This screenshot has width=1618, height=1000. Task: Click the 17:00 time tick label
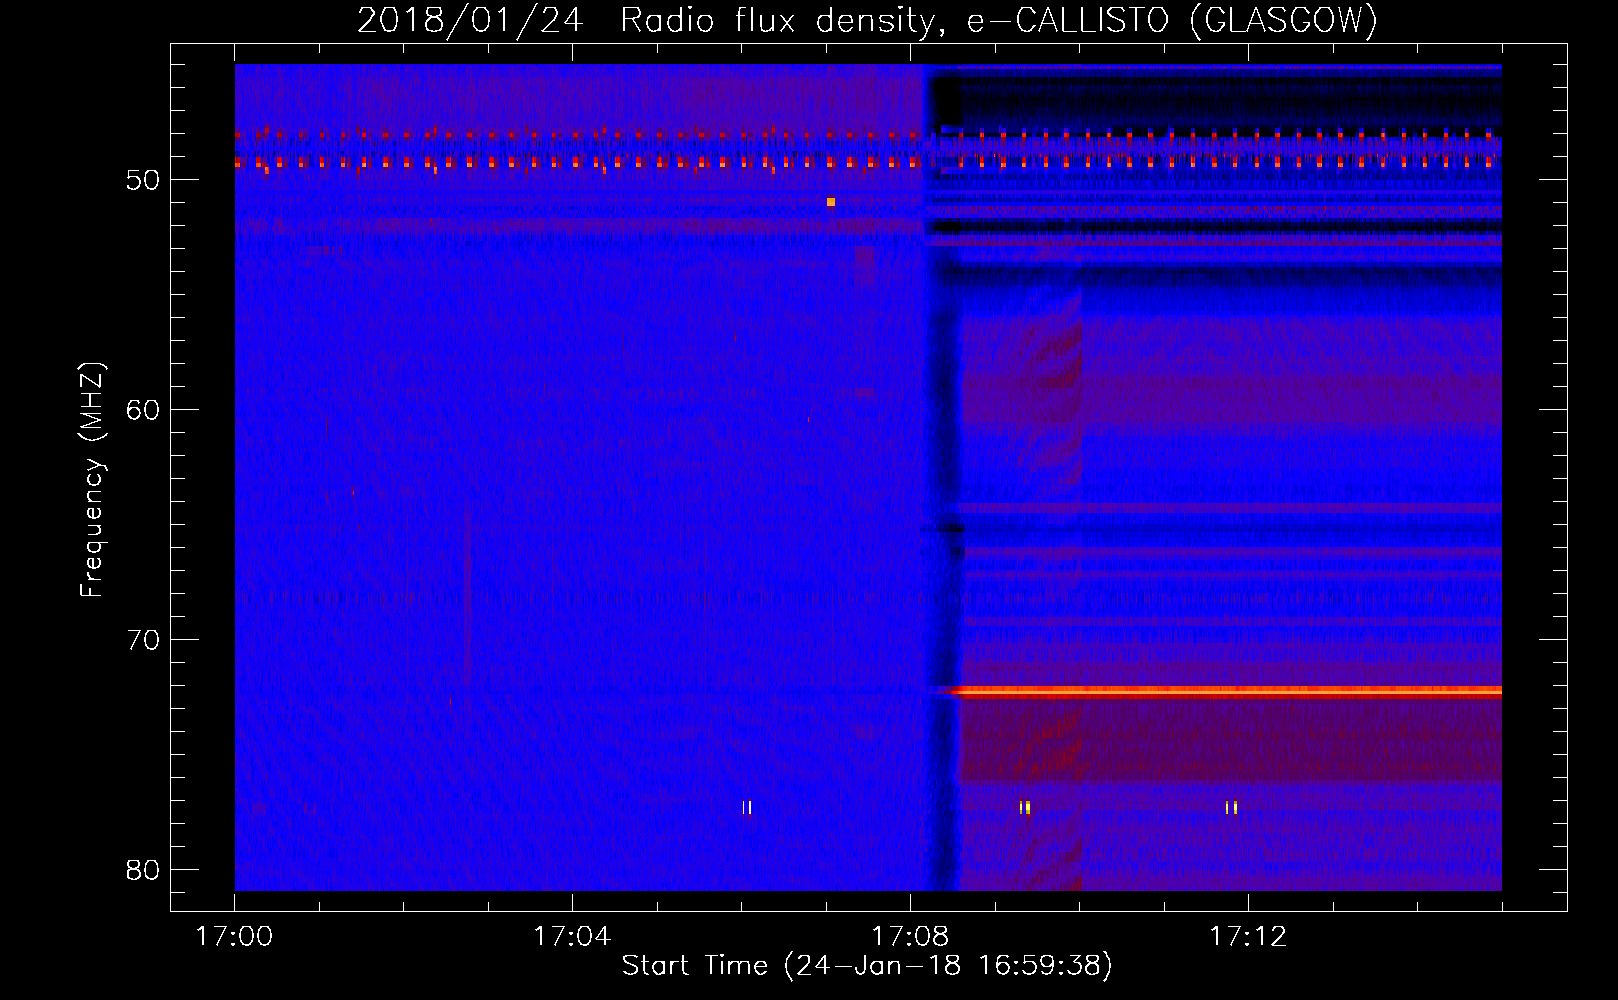234,937
